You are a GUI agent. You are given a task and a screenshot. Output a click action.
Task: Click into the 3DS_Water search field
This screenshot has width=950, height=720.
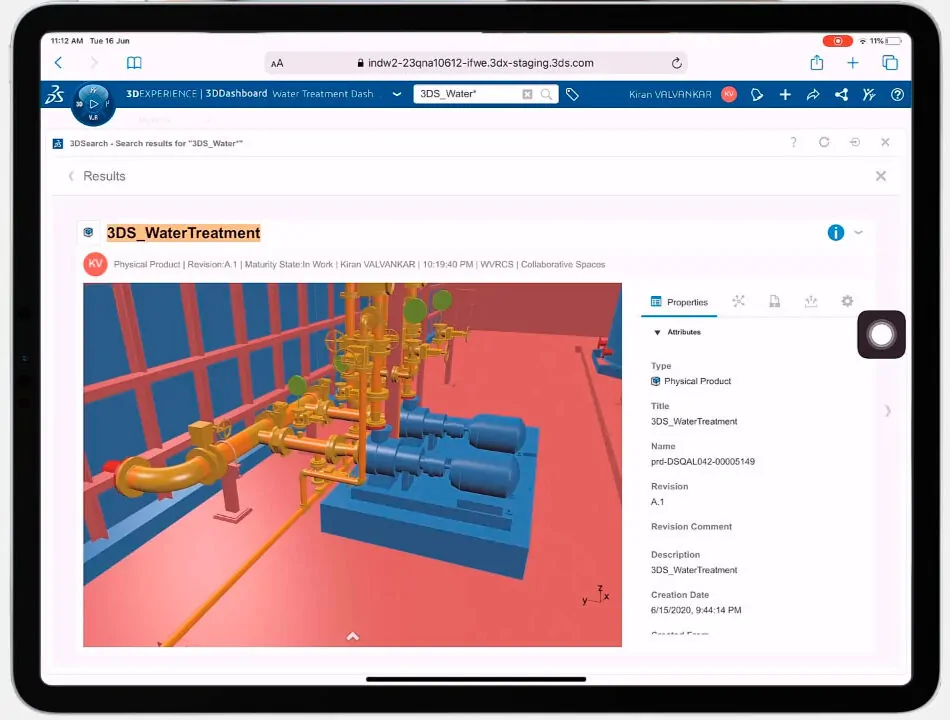(x=467, y=94)
